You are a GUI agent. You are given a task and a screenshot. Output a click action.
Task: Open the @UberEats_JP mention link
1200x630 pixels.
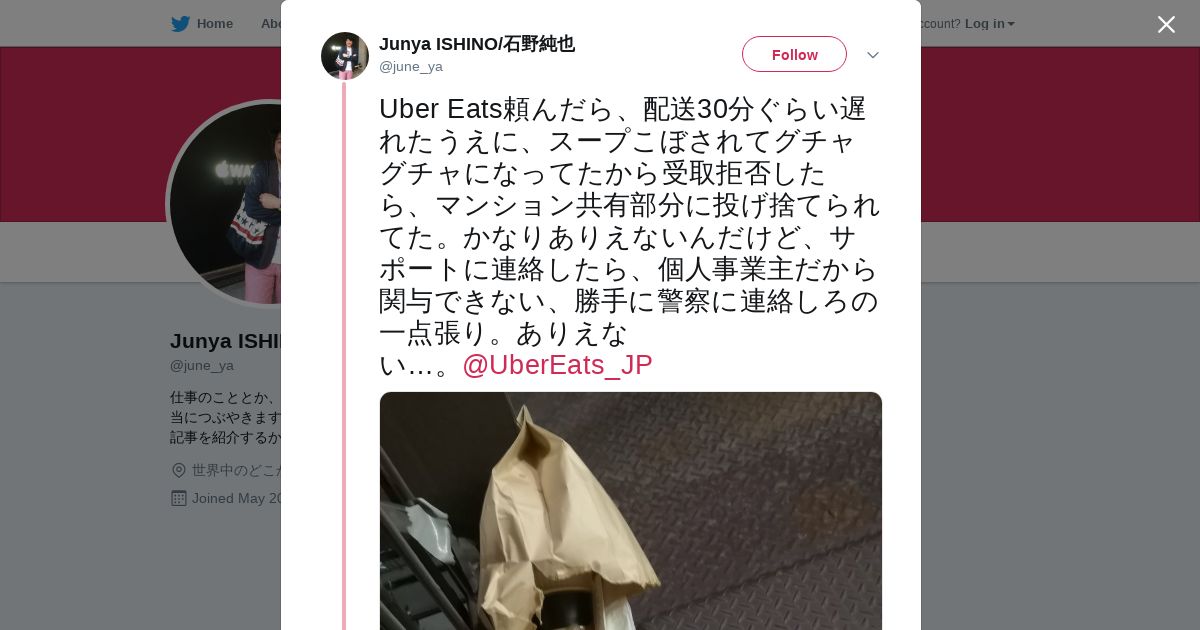[557, 365]
